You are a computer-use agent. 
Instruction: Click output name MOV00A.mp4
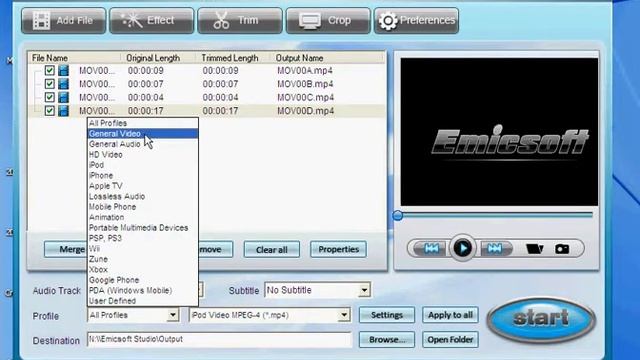tap(305, 71)
